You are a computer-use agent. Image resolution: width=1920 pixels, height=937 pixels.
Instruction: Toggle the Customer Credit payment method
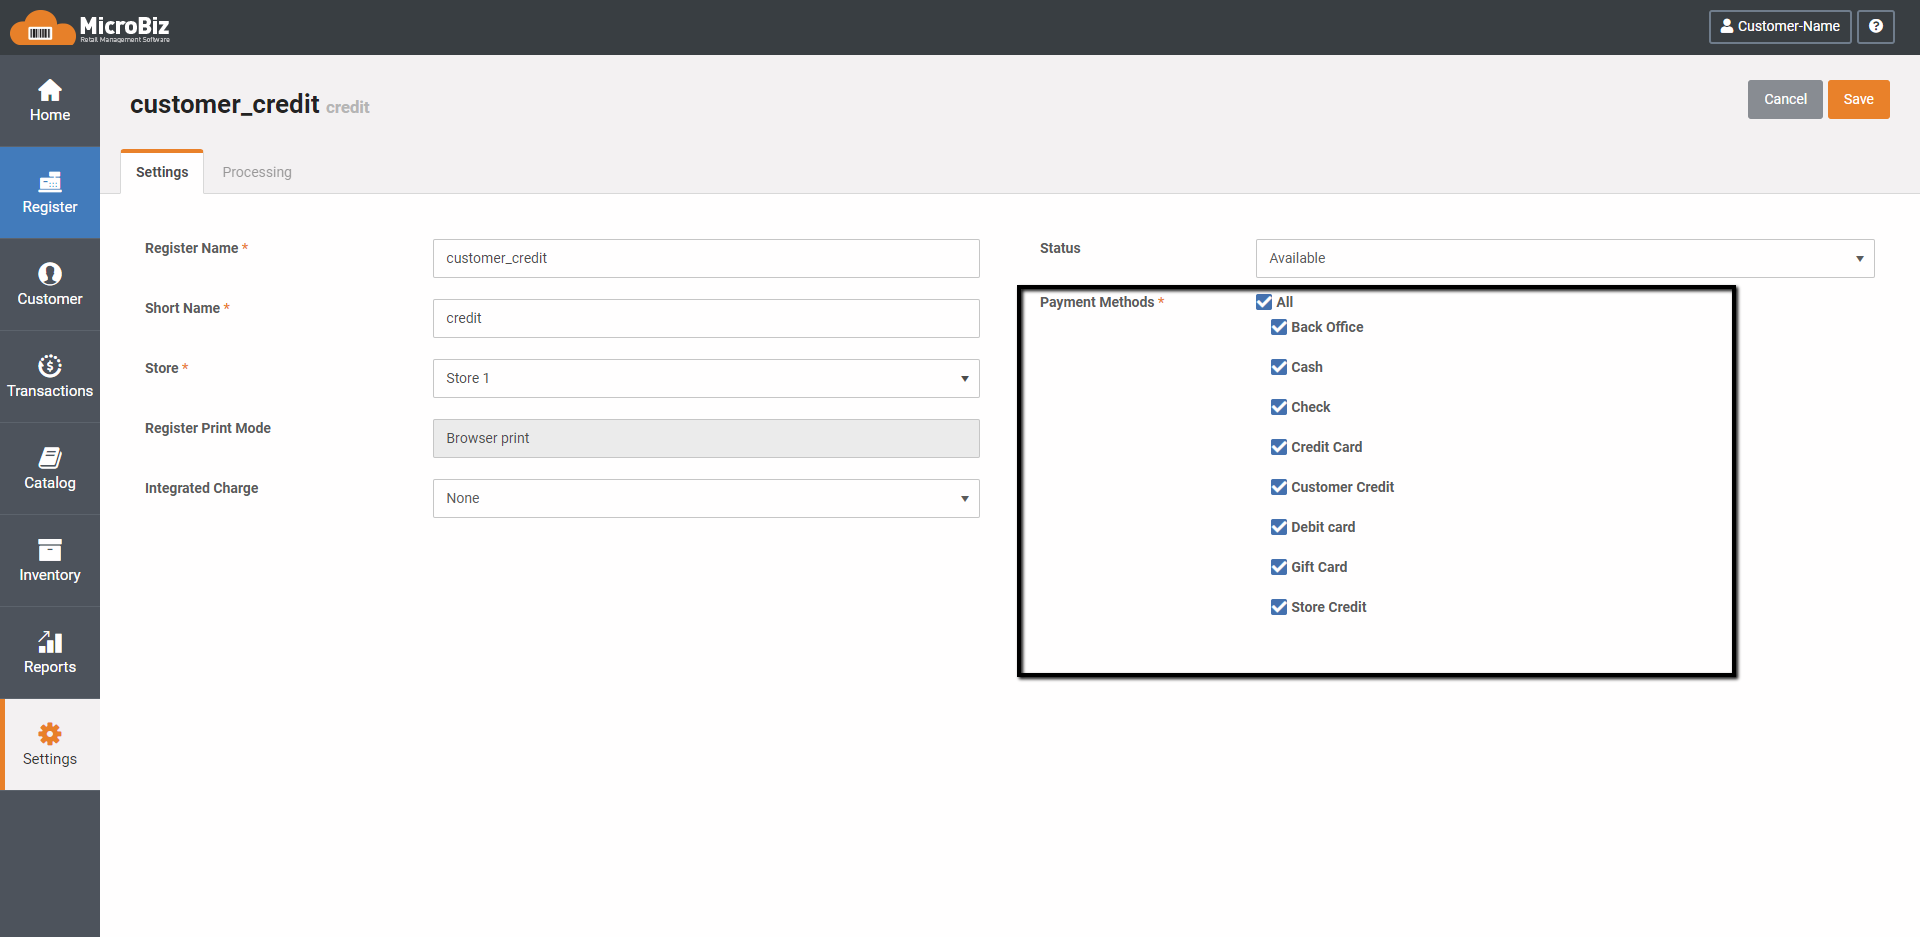[x=1279, y=487]
